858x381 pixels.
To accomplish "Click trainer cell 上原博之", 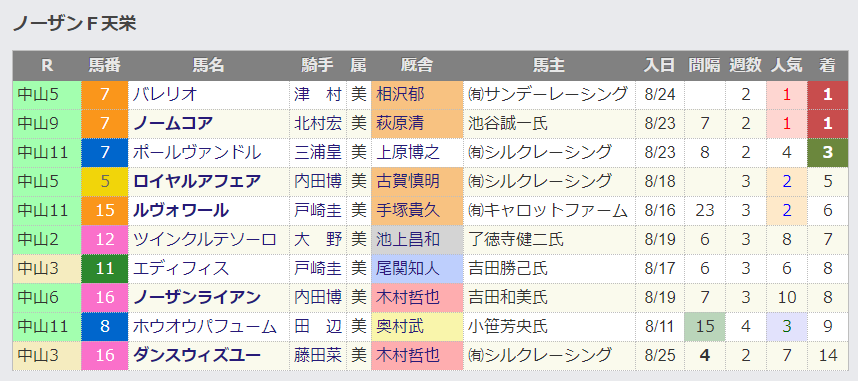I will [417, 153].
